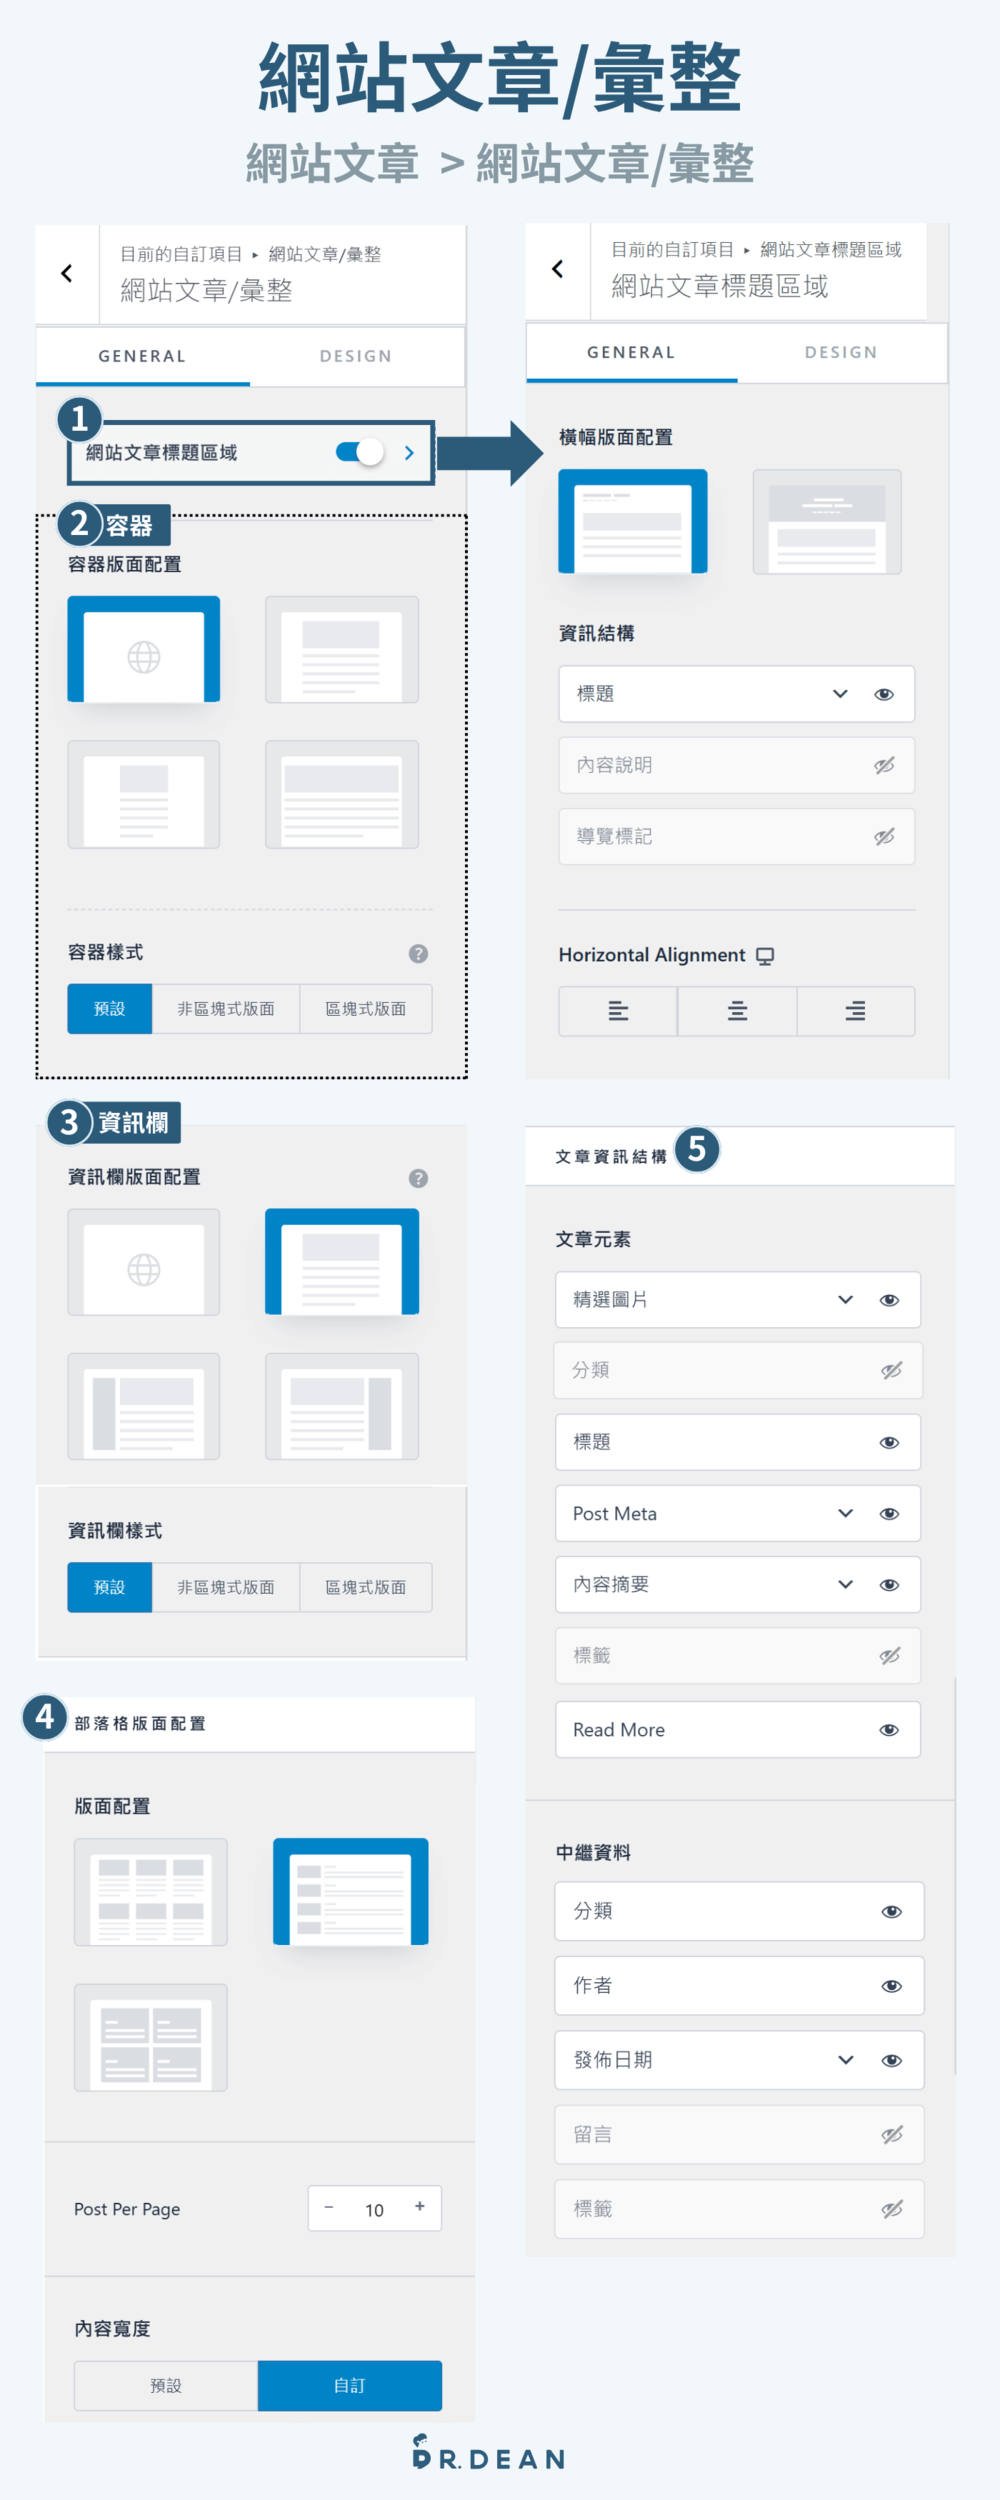Open help icon next to 資訊欄版面配置

(x=418, y=1178)
